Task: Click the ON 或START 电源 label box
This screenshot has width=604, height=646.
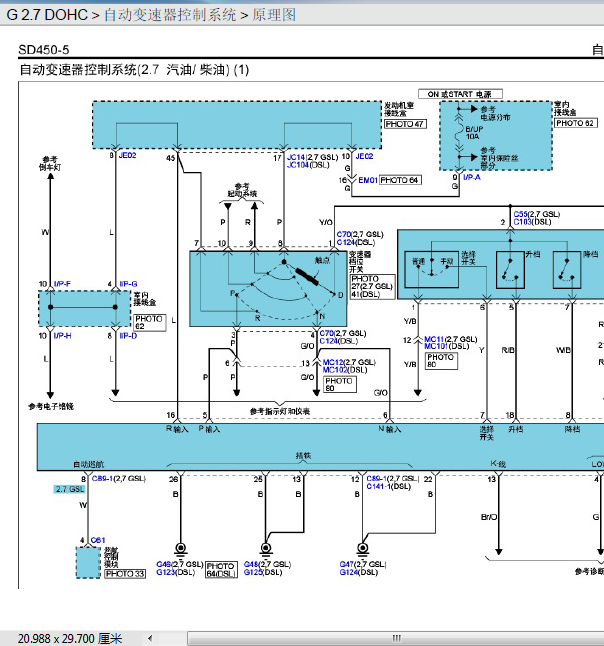Action: [460, 94]
